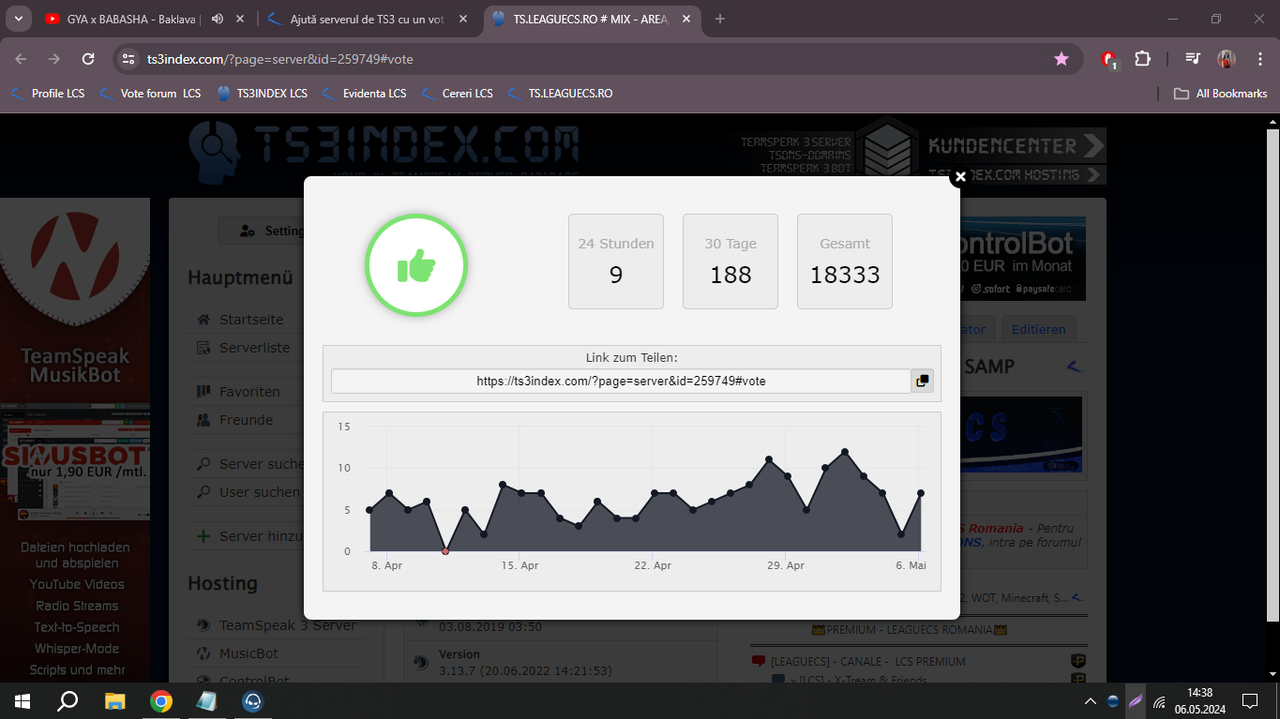The image size is (1280, 719).
Task: Switch to the Editieren tab
Action: click(1039, 329)
